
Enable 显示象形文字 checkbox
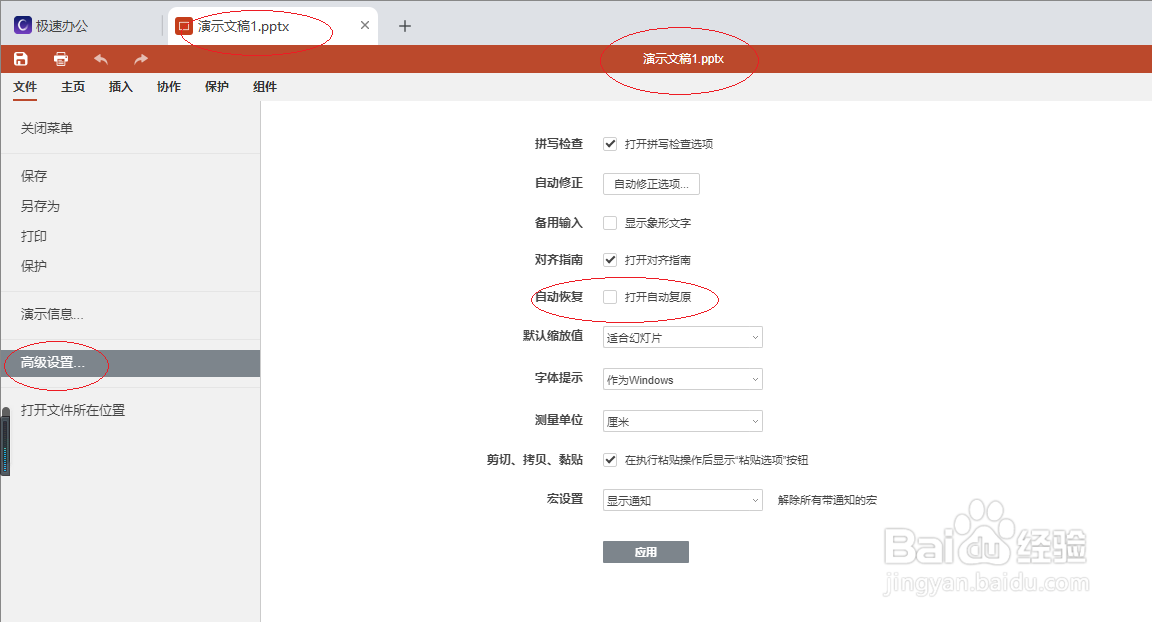click(x=610, y=222)
